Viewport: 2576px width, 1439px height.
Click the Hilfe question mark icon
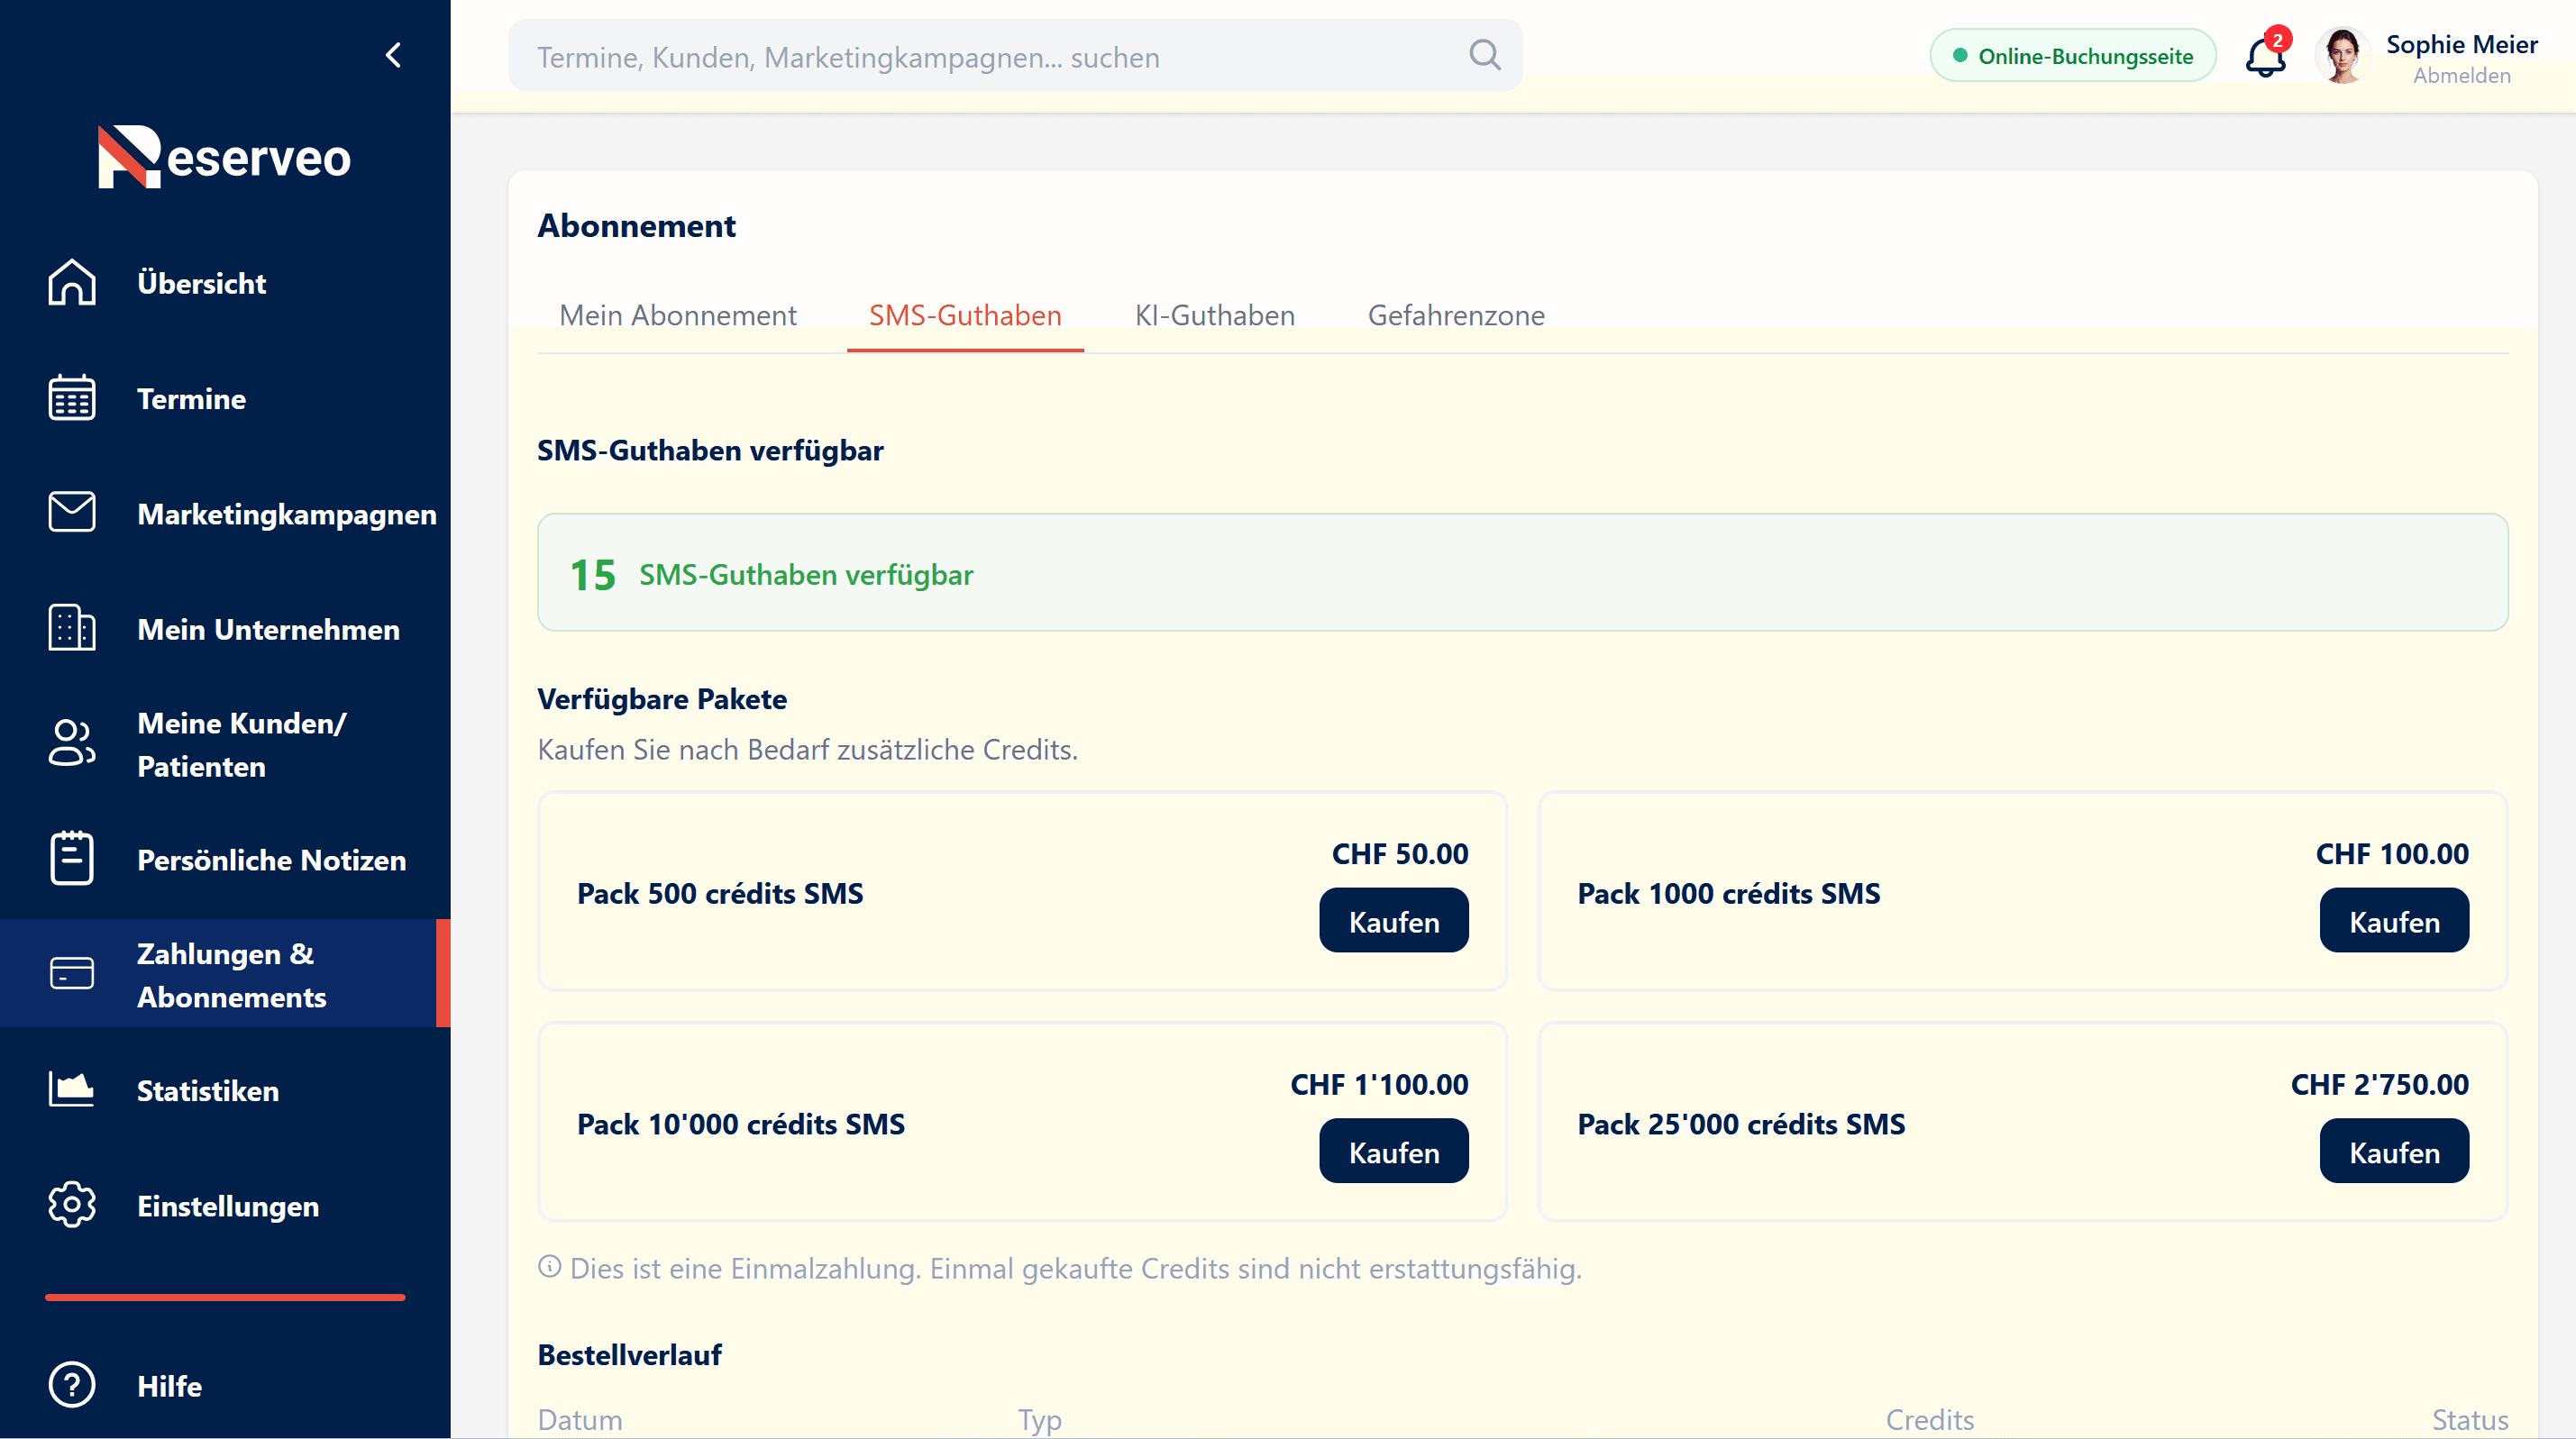[72, 1385]
